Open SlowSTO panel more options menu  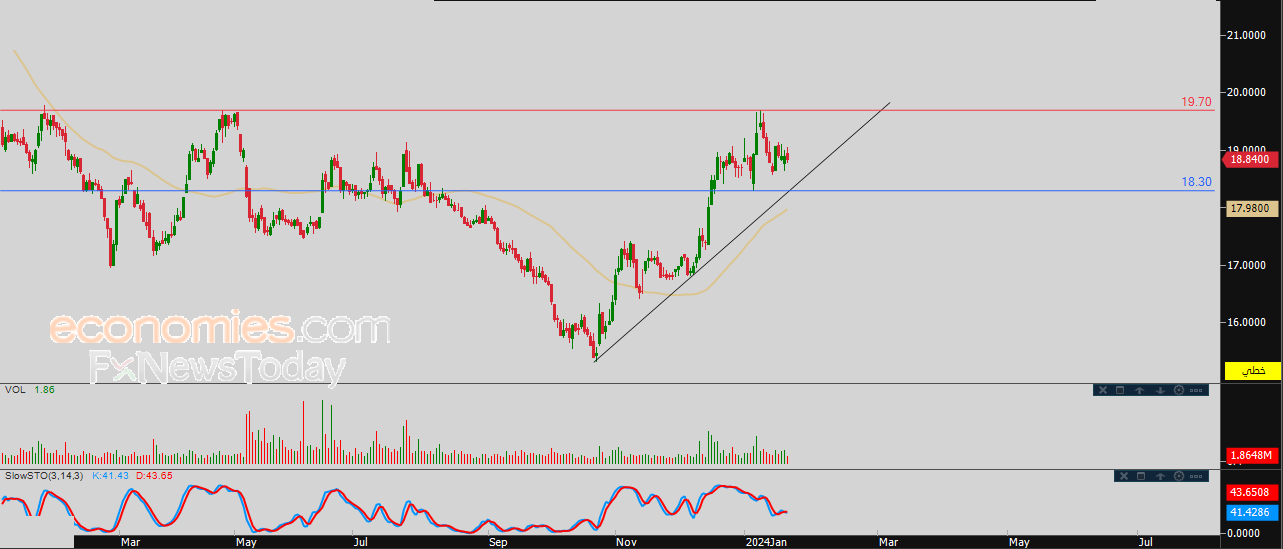(1197, 477)
